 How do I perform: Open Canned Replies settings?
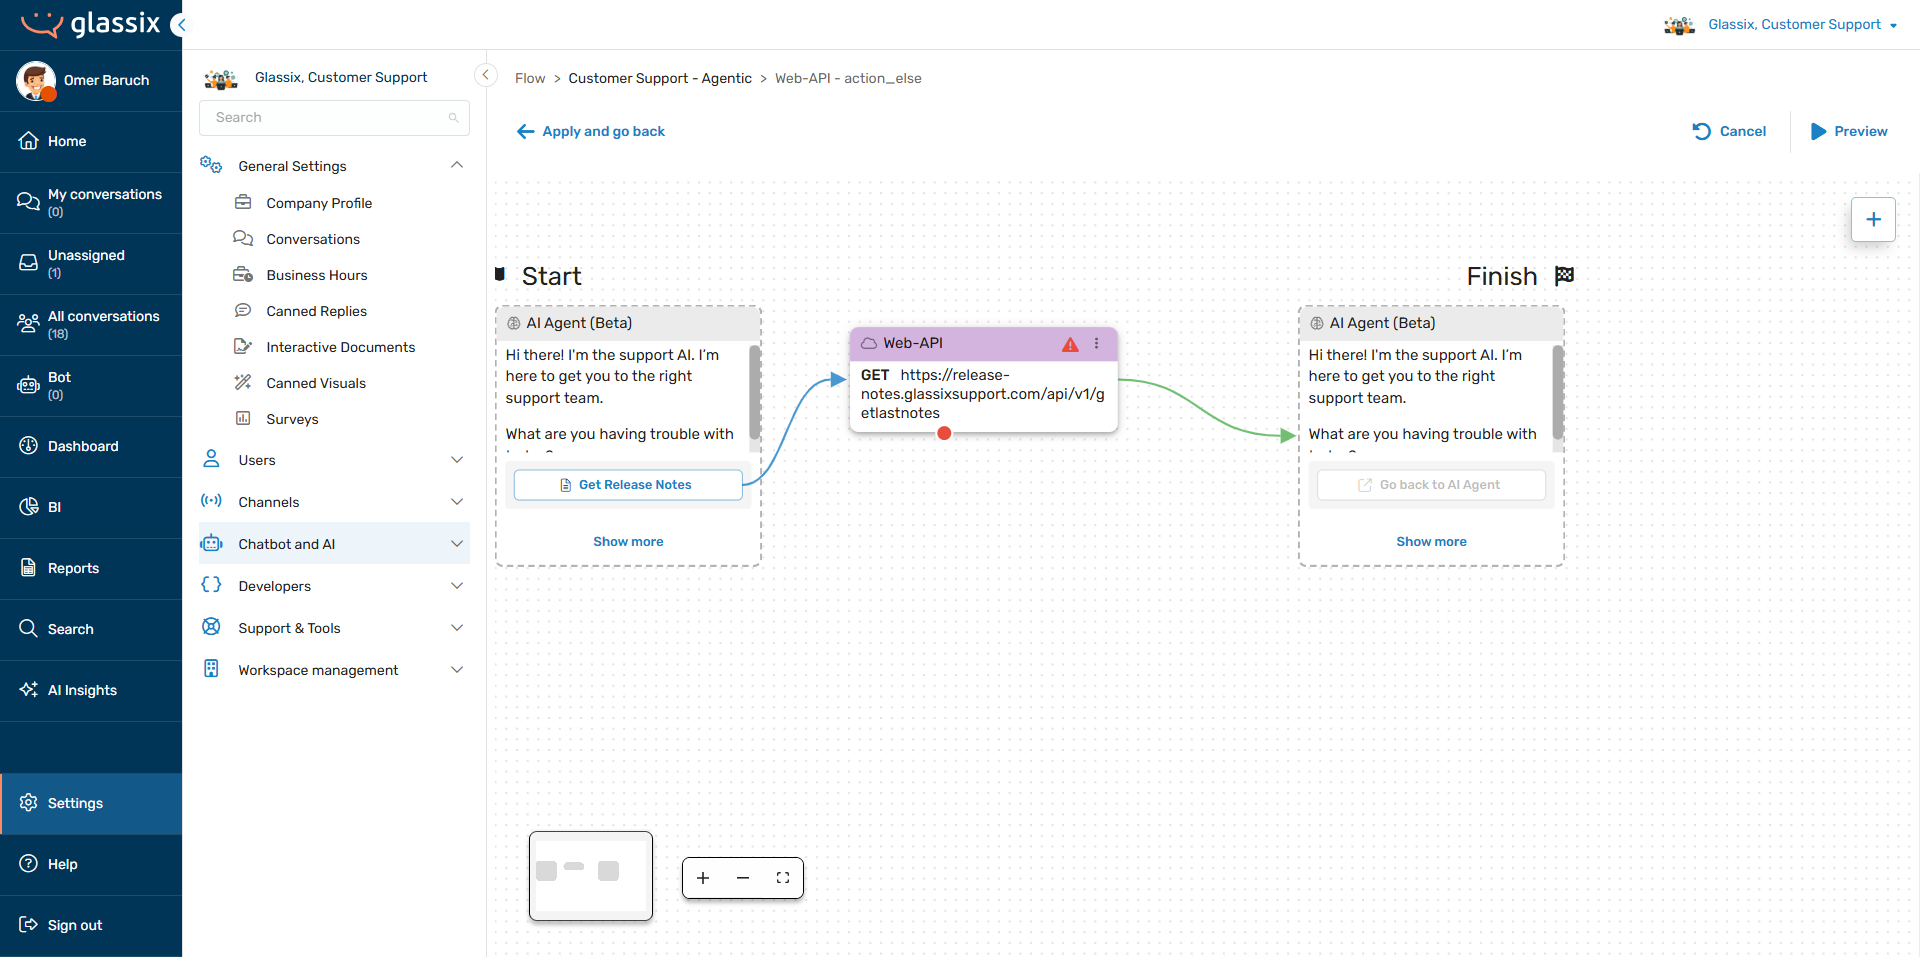point(316,311)
